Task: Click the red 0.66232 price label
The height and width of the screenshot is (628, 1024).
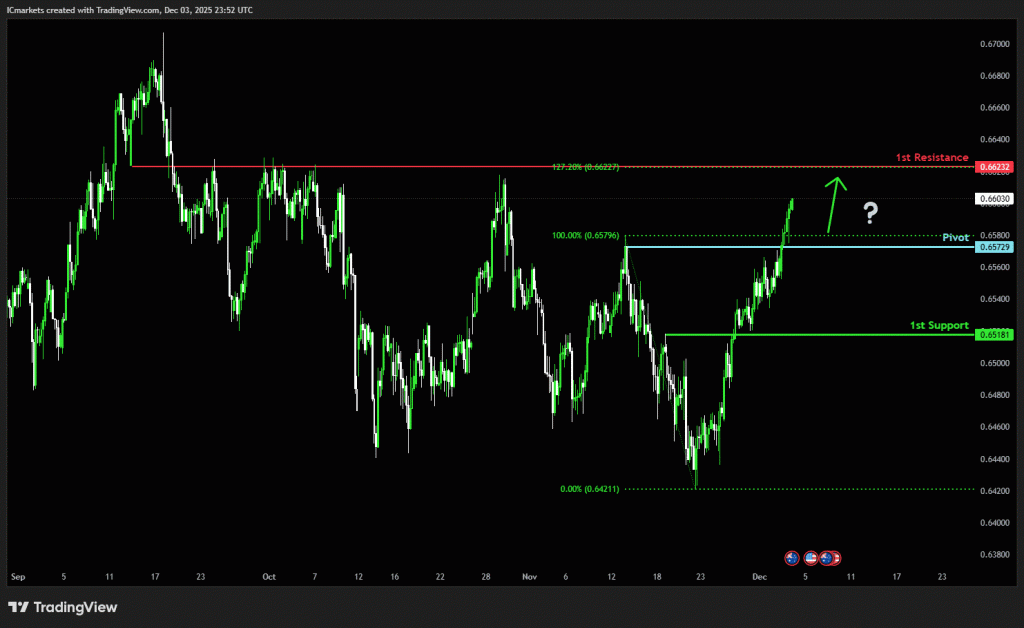Action: 997,166
